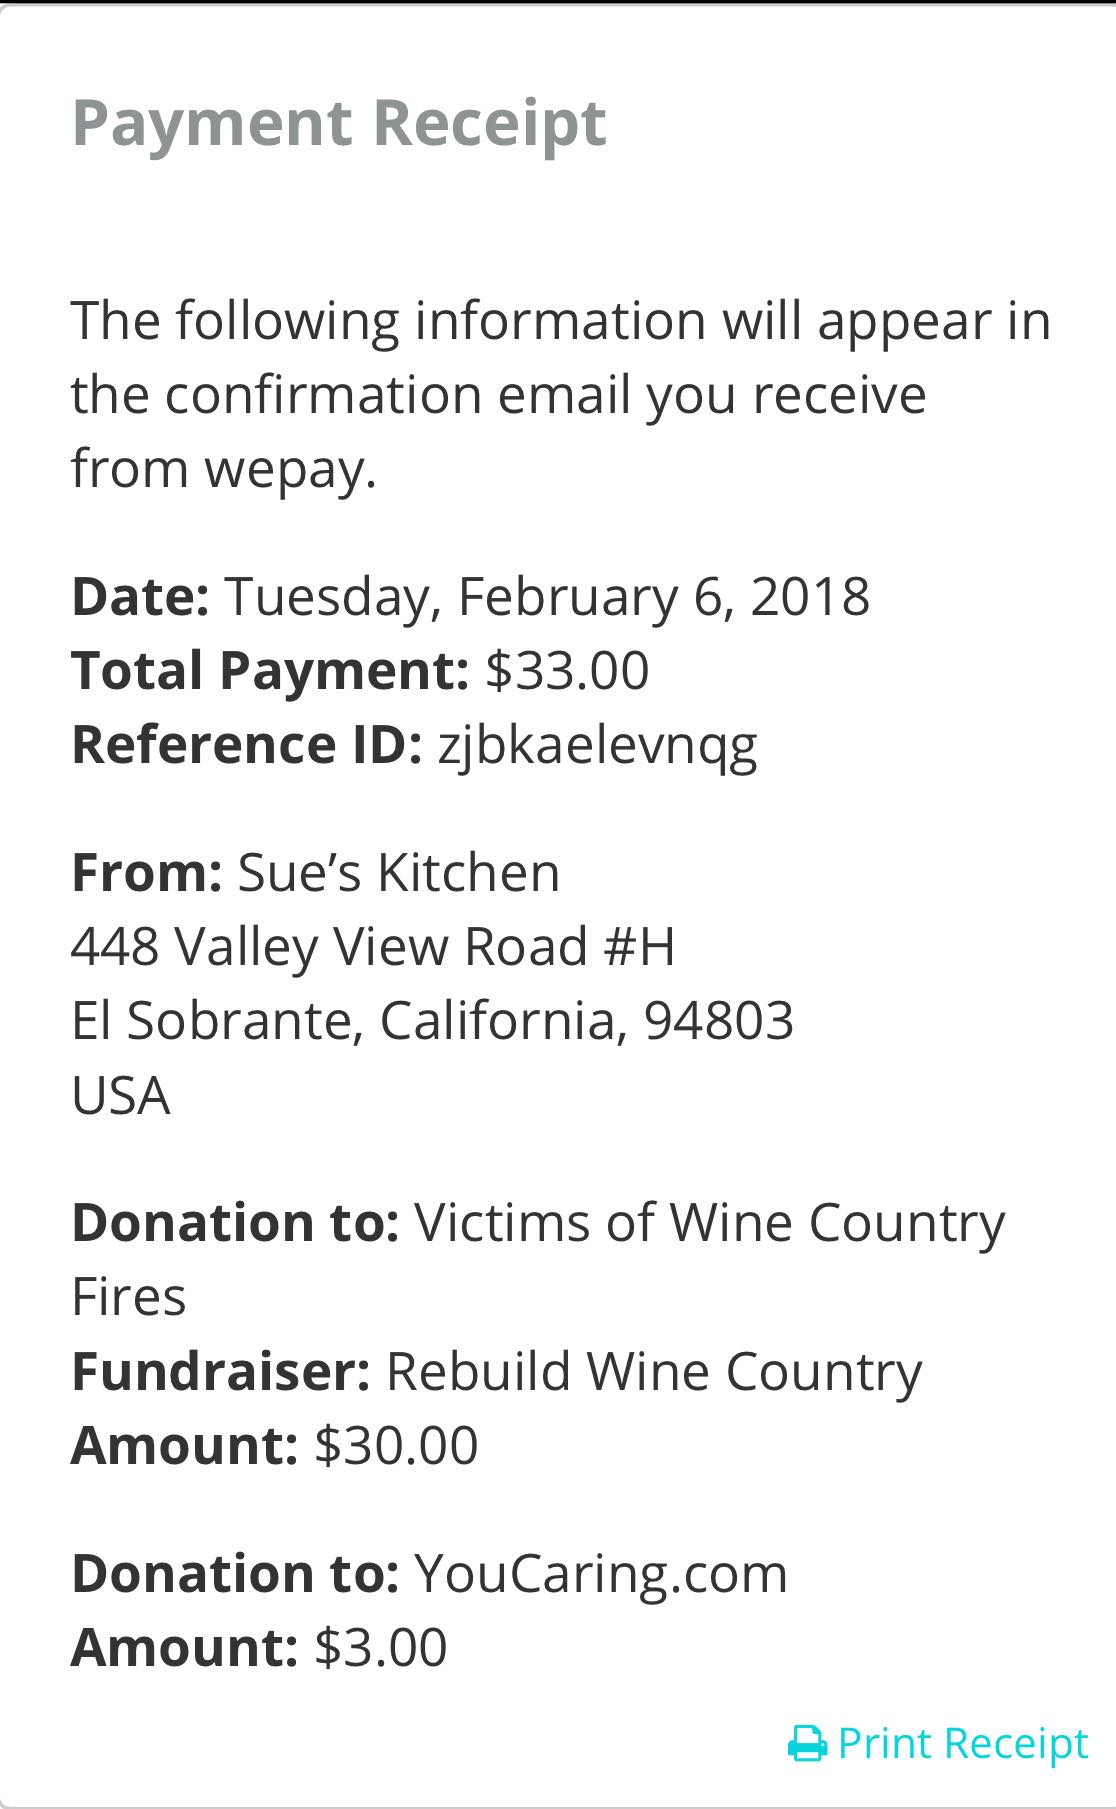Click the $3.00 donation amount

pyautogui.click(x=380, y=1648)
